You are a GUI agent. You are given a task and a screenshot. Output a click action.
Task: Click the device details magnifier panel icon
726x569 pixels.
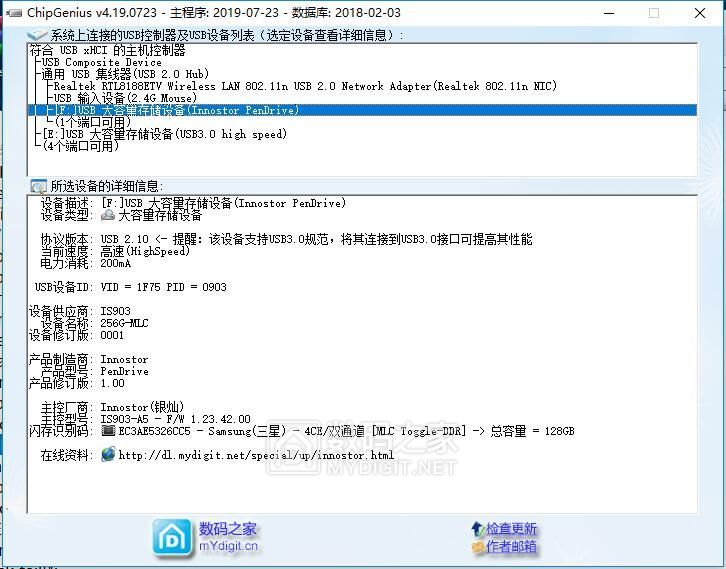[38, 186]
